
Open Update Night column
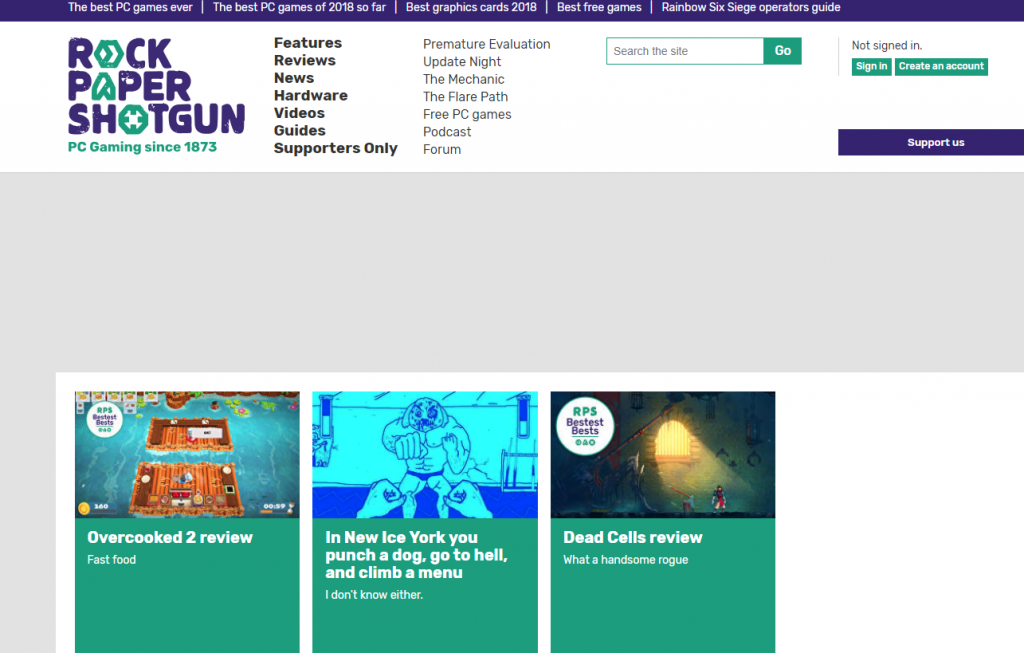(x=462, y=61)
